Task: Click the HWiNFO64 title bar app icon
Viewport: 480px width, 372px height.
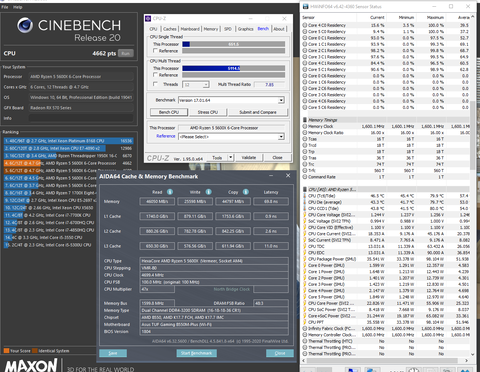Action: pyautogui.click(x=305, y=7)
